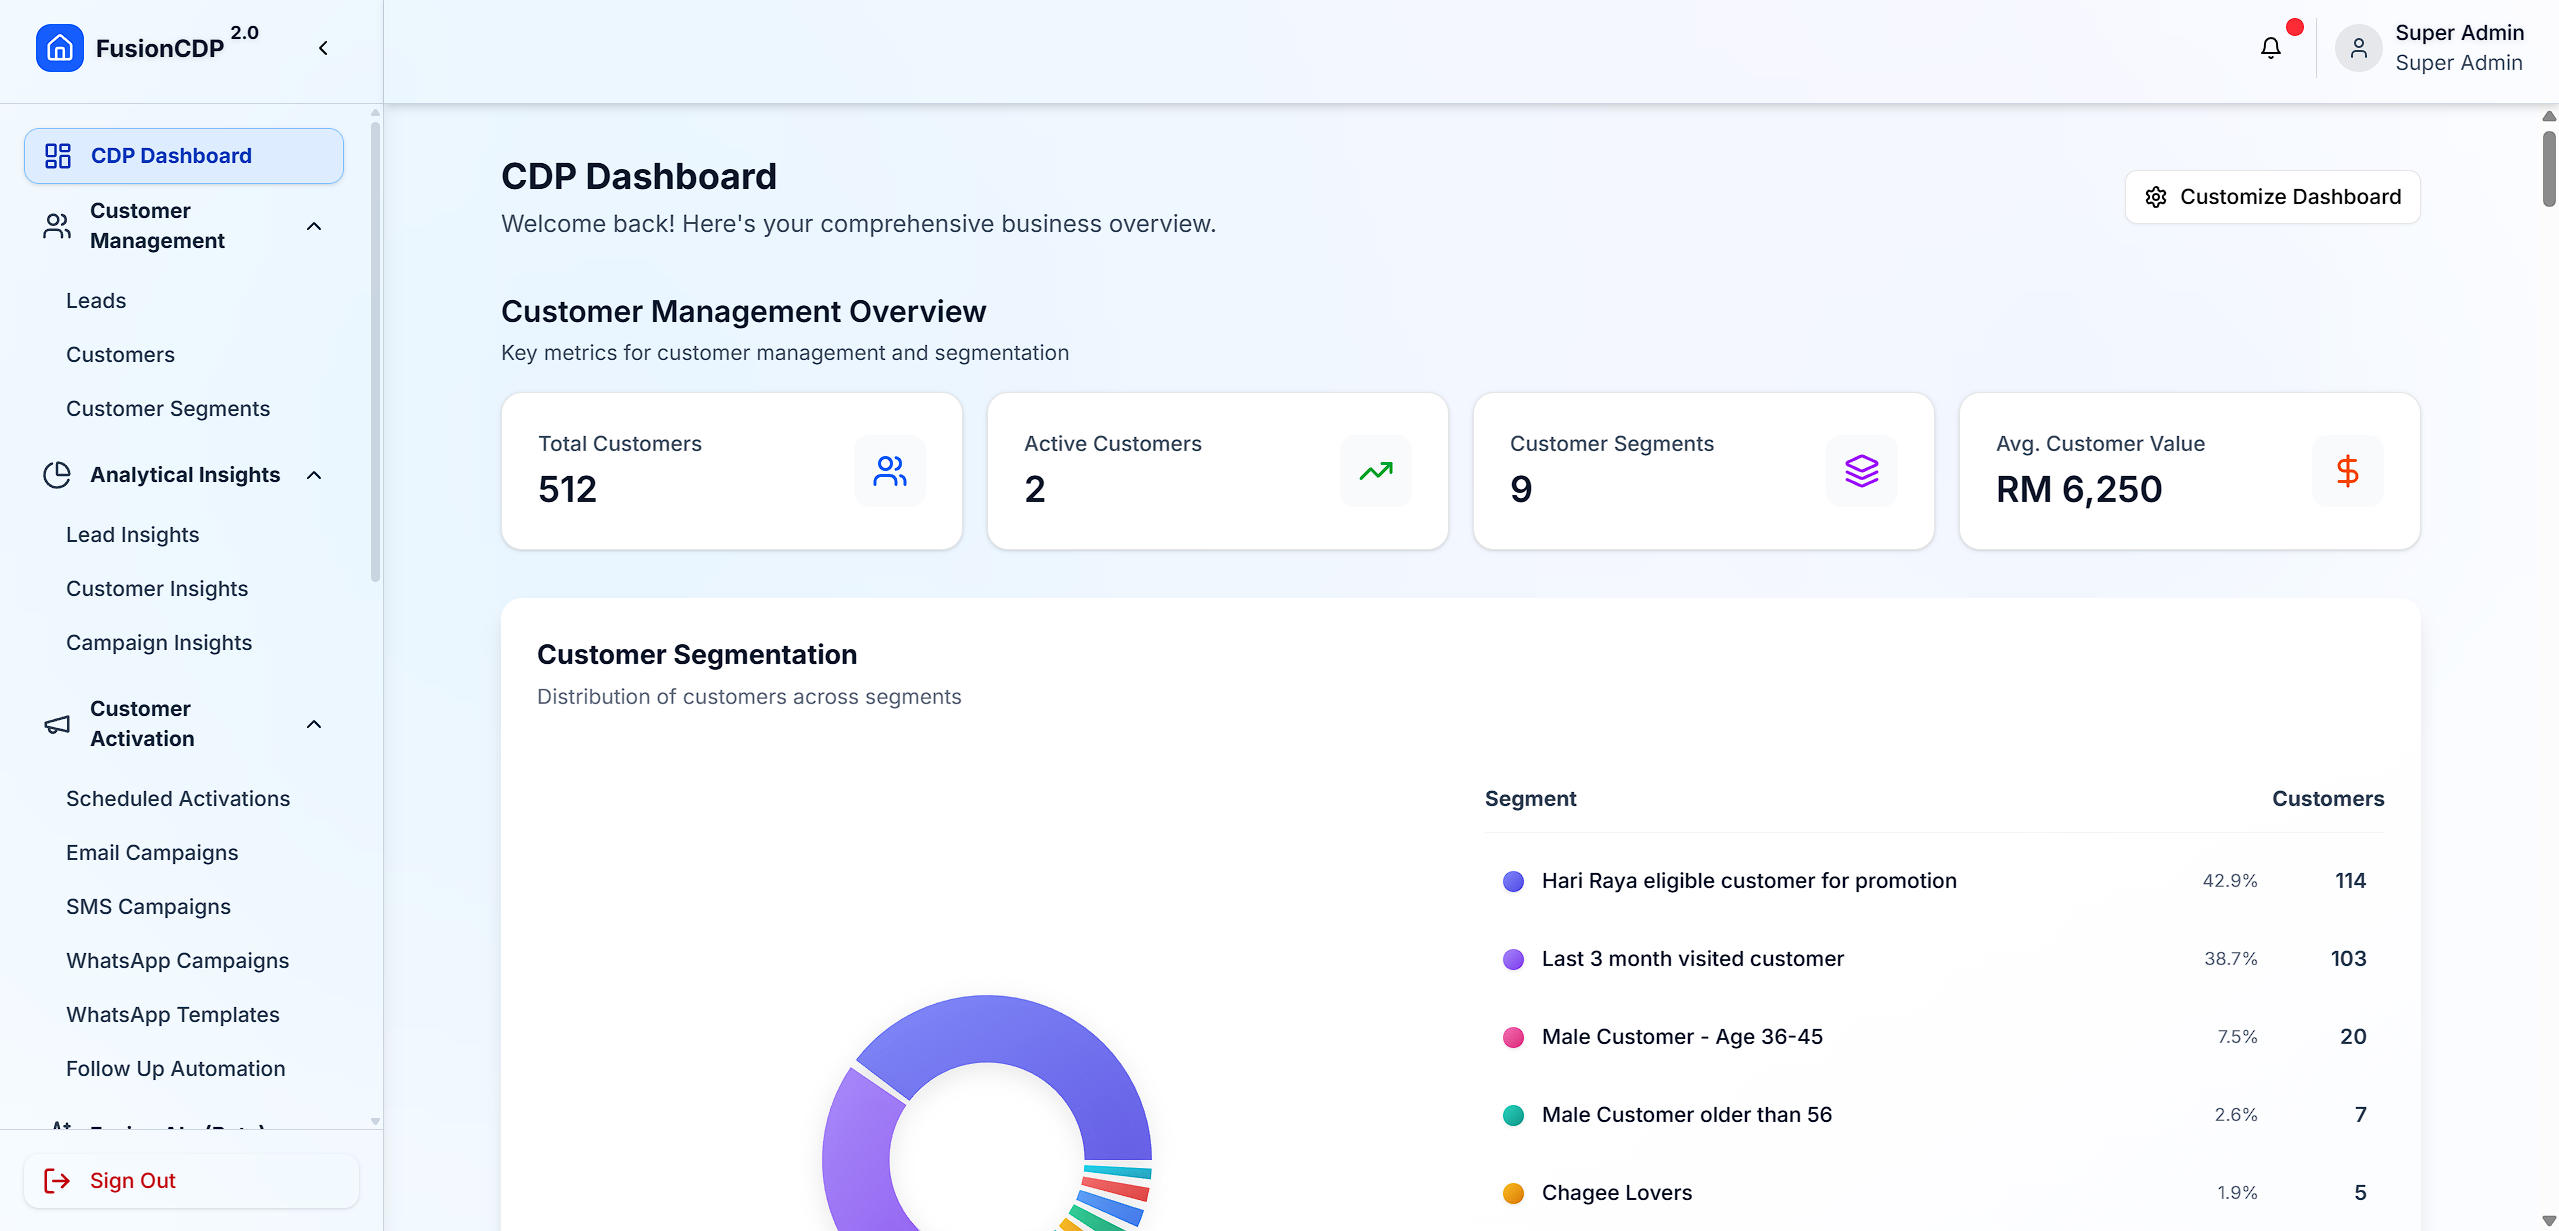Collapse the sidebar with the left arrow
2559x1231 pixels.
tap(323, 48)
